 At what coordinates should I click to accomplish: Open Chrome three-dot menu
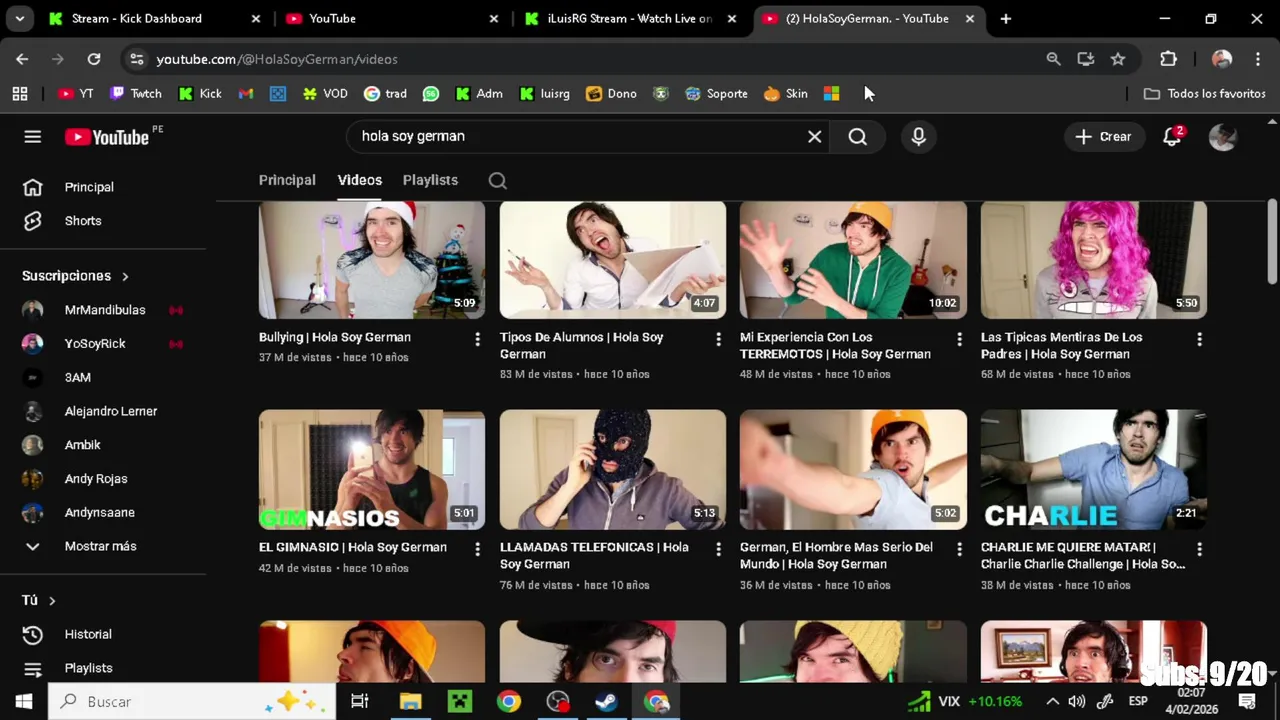1257,59
